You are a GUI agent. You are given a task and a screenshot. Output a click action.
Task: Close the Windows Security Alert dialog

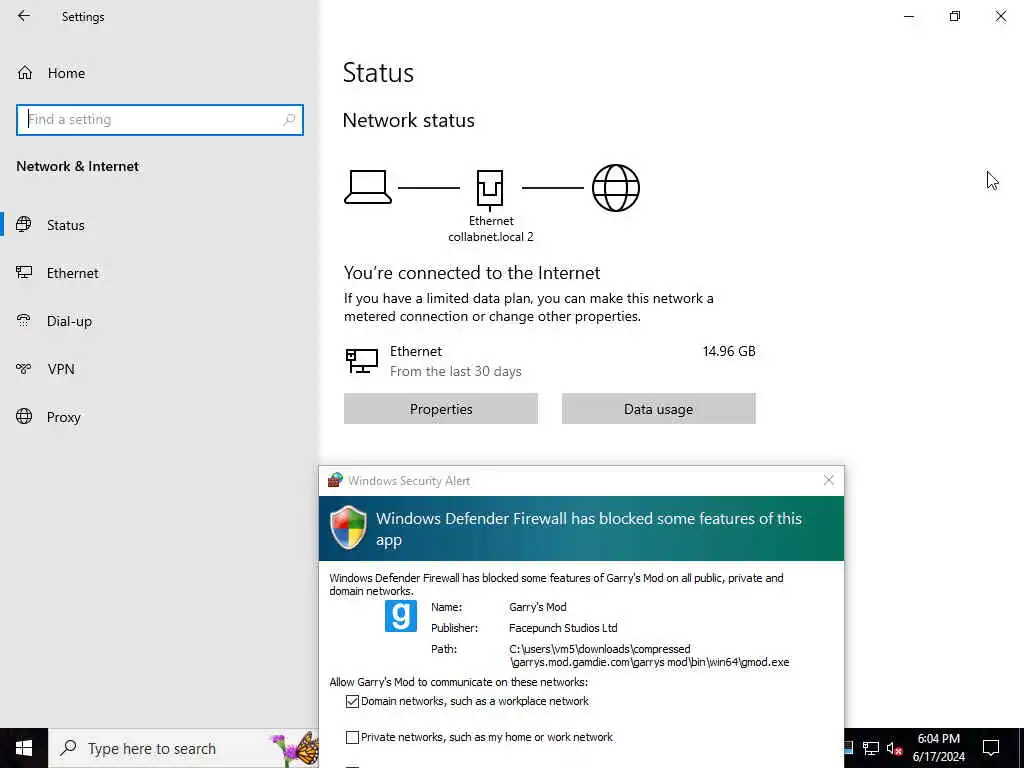click(x=829, y=480)
